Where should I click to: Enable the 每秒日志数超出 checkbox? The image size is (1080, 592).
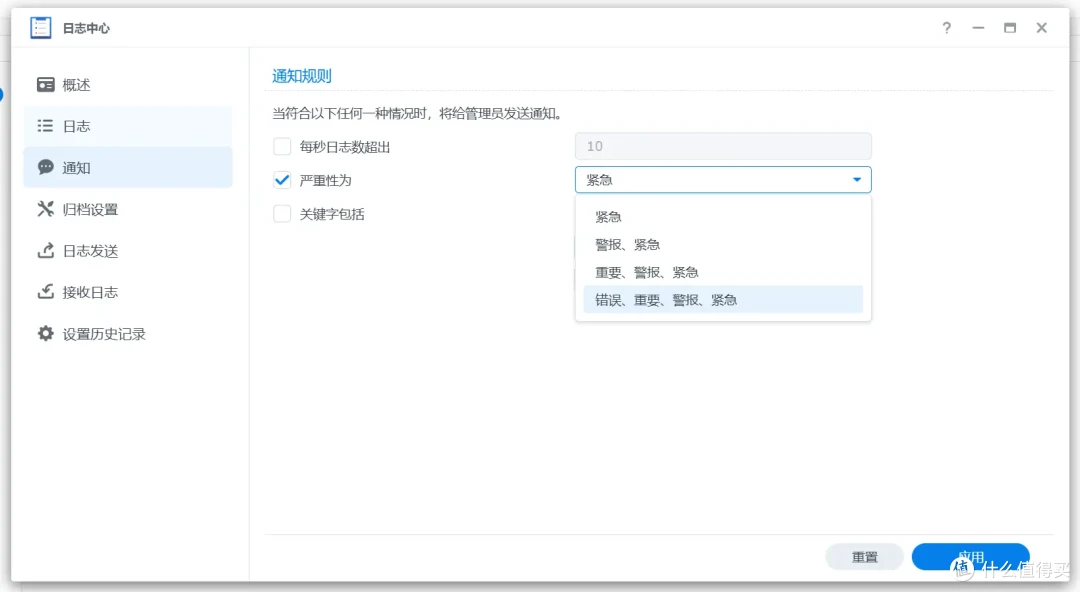point(282,146)
